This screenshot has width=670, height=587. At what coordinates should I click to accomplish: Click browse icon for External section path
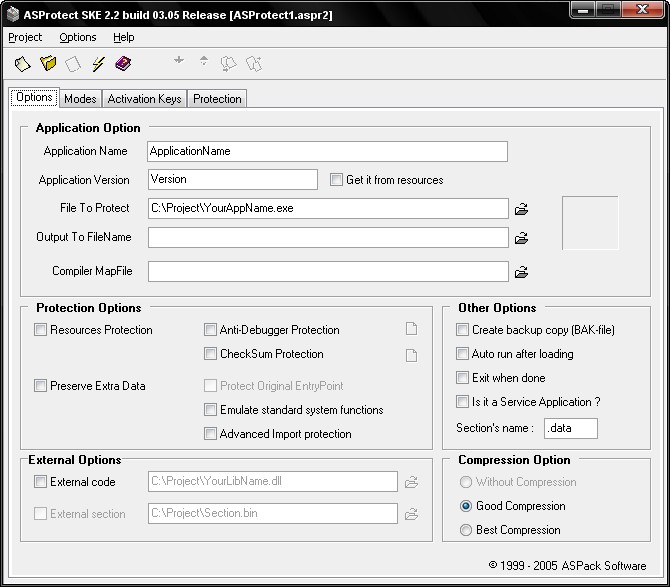[x=411, y=514]
